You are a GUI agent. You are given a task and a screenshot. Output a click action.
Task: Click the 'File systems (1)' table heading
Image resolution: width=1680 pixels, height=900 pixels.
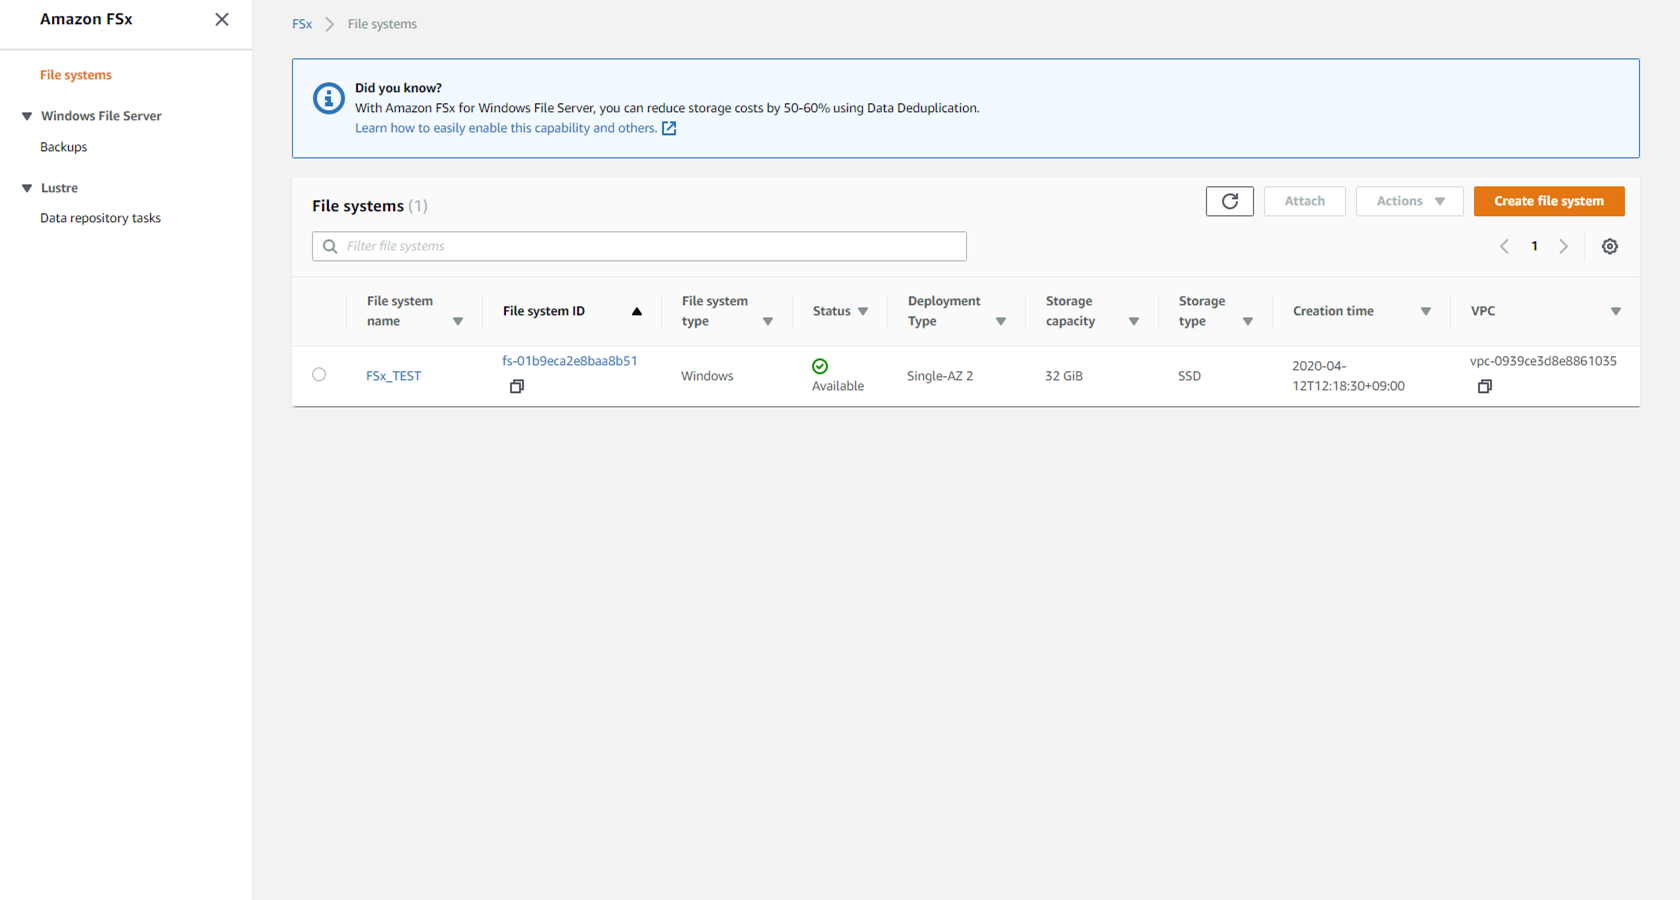click(370, 206)
